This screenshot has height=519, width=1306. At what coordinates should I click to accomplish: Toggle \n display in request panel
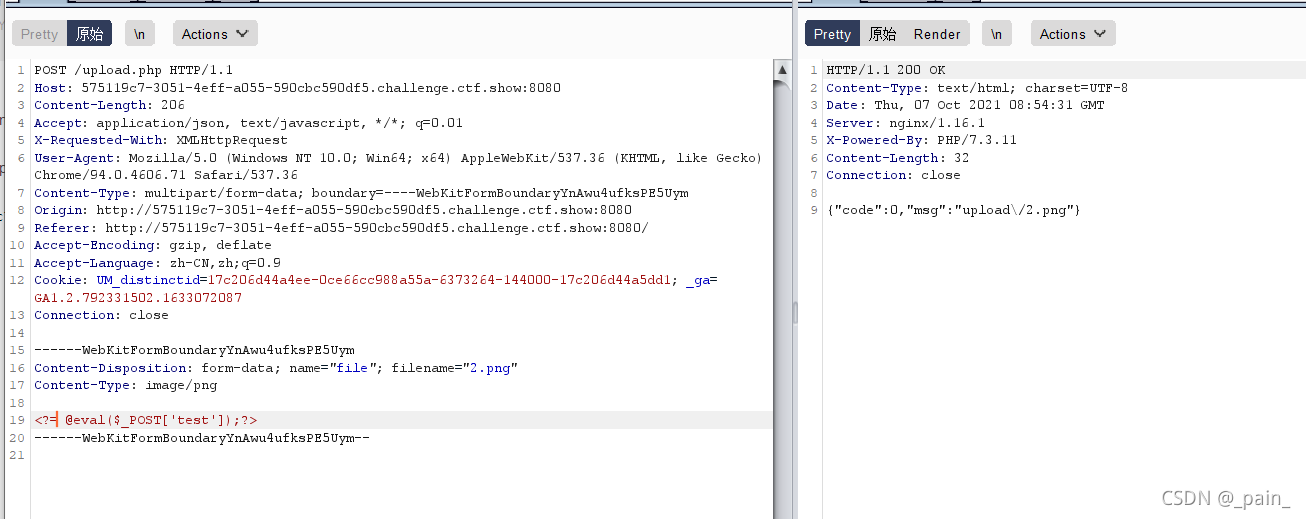coord(140,34)
